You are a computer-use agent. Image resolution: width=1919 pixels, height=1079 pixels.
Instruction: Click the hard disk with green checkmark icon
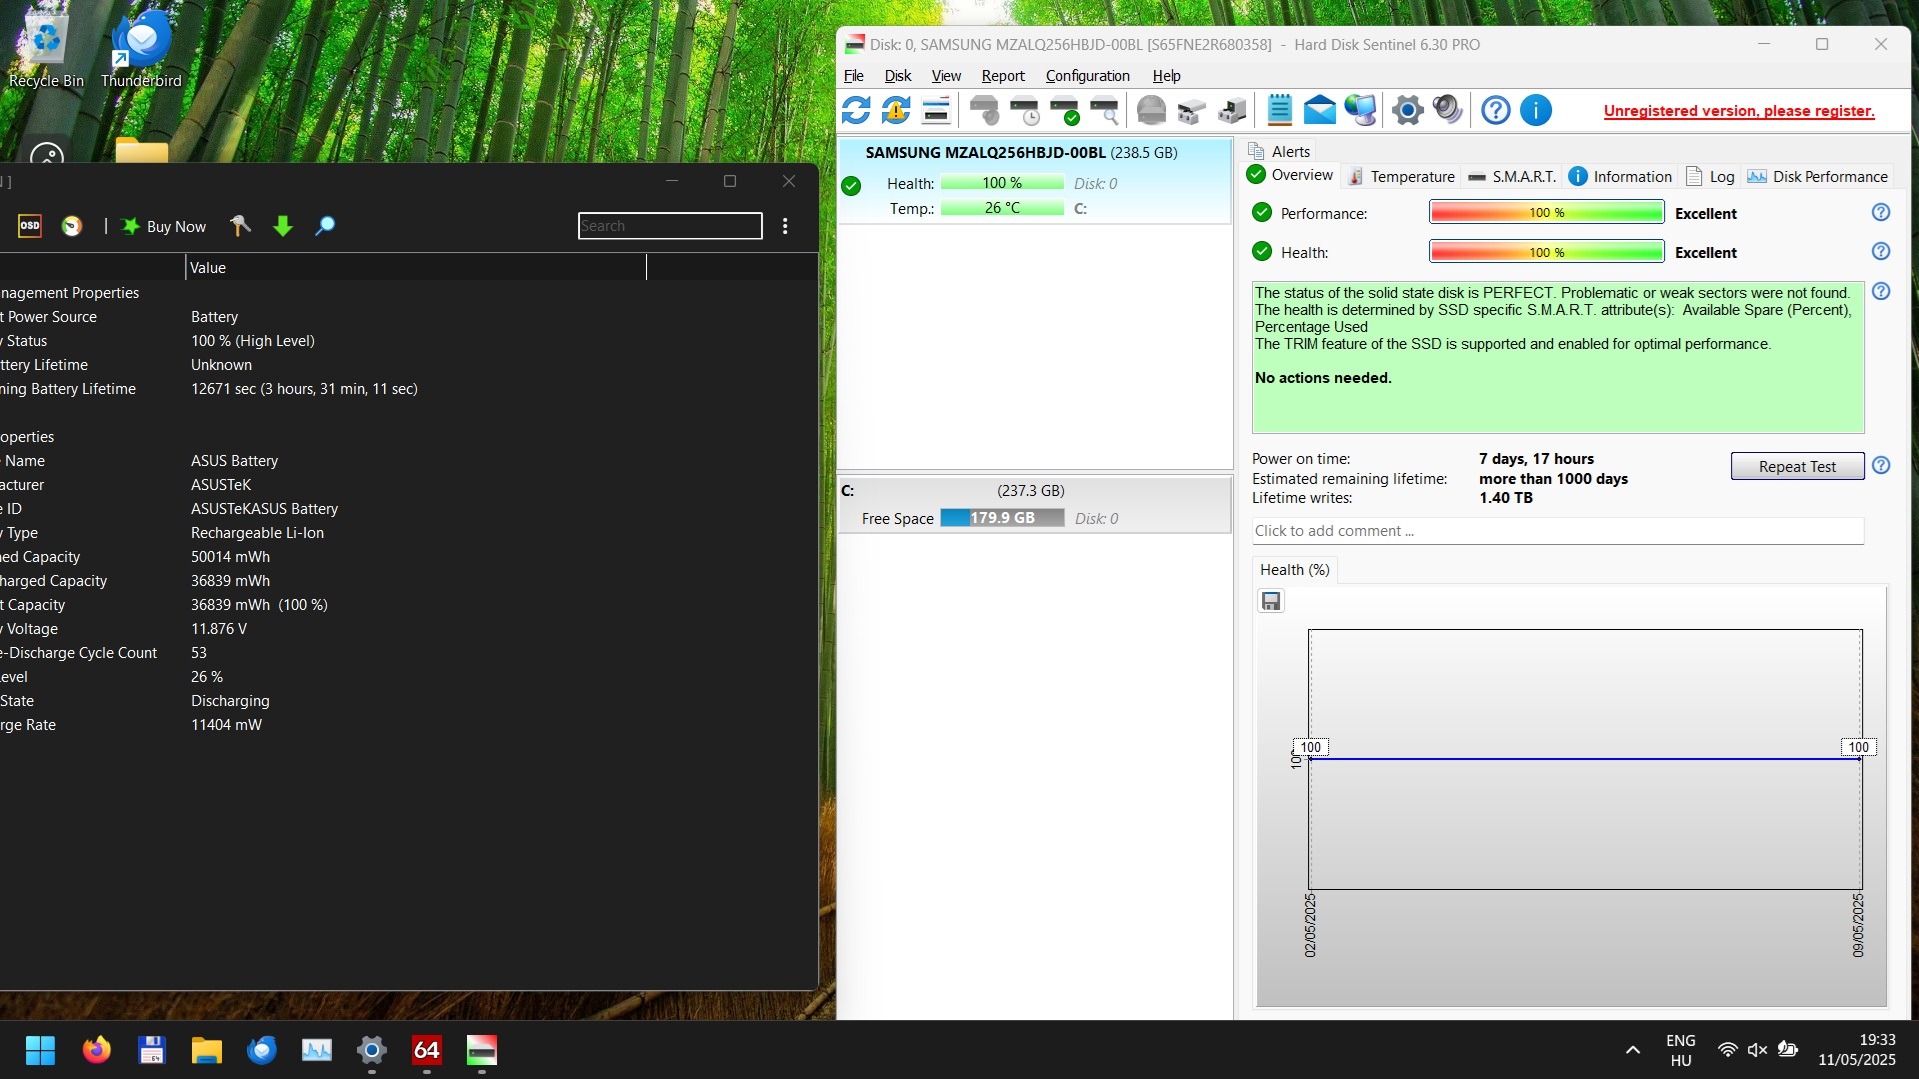click(x=1065, y=110)
